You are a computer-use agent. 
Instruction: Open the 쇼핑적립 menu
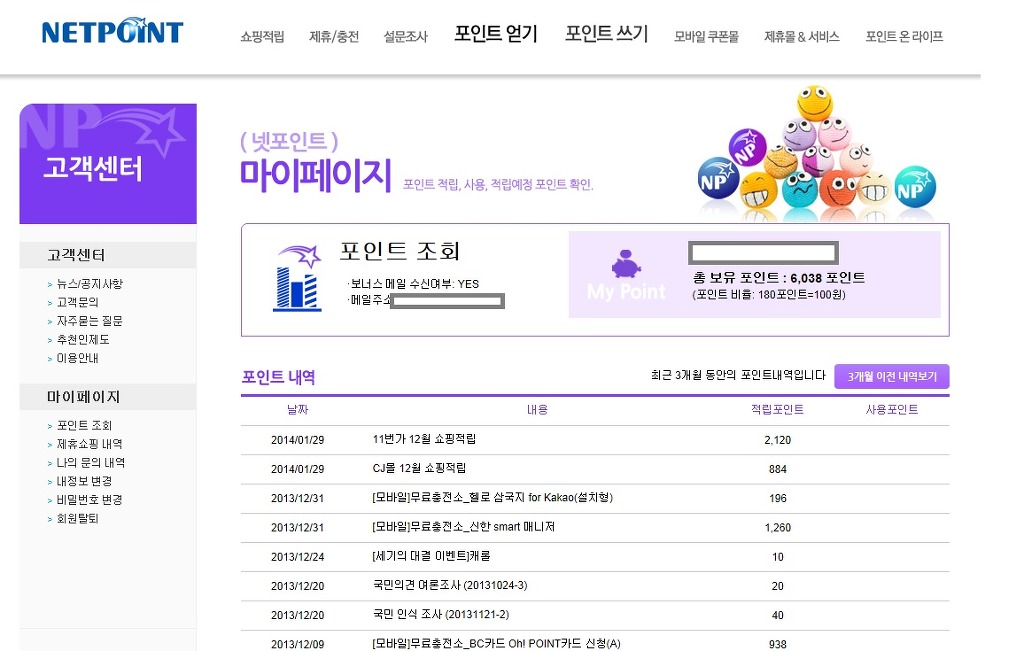[262, 37]
